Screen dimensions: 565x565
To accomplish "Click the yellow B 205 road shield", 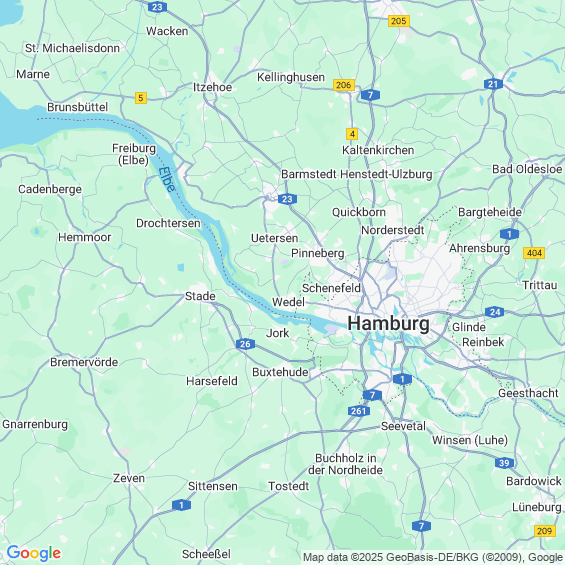I will pyautogui.click(x=399, y=21).
